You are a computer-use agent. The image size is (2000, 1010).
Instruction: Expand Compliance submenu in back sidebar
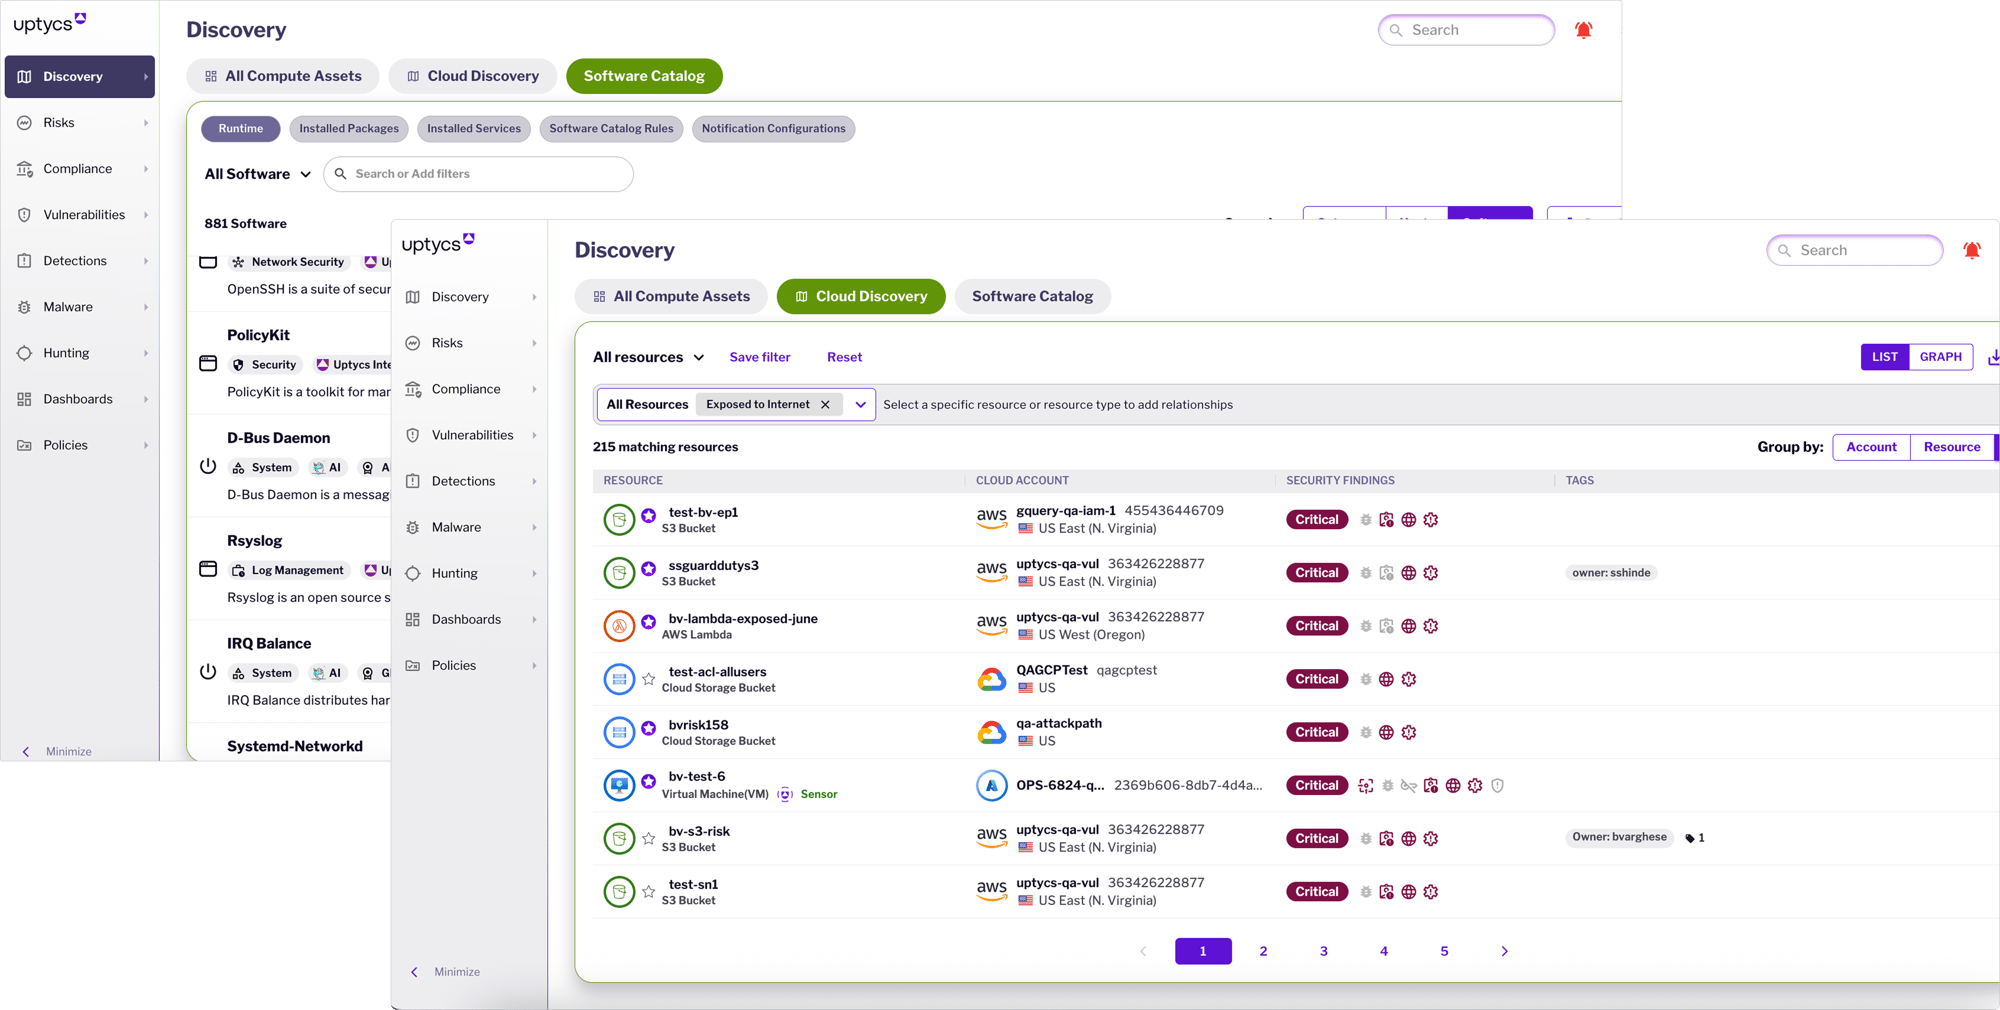pyautogui.click(x=146, y=169)
